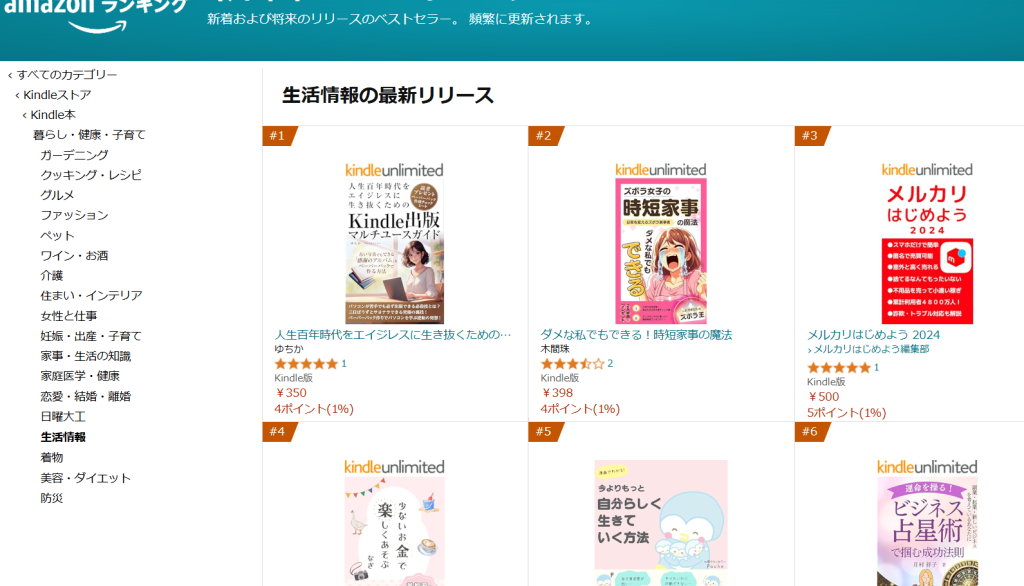The width and height of the screenshot is (1024, 586).
Task: Open the 人生百年時代をエイジレスに生き抜くための title link
Action: click(393, 334)
